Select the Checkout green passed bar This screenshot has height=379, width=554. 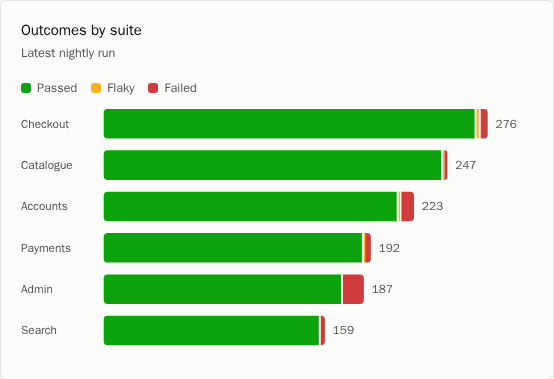pyautogui.click(x=289, y=124)
